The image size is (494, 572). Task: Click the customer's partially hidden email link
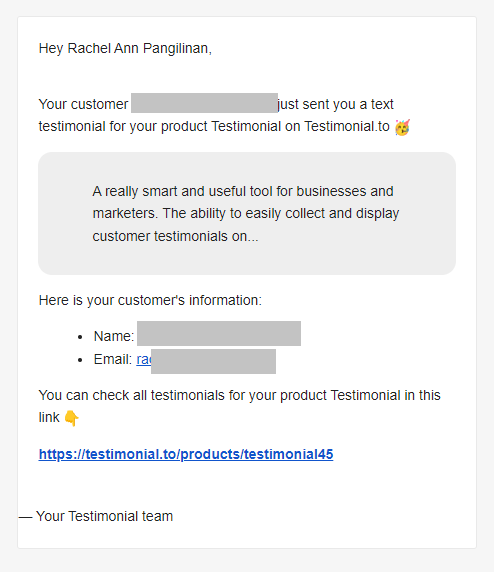click(144, 360)
